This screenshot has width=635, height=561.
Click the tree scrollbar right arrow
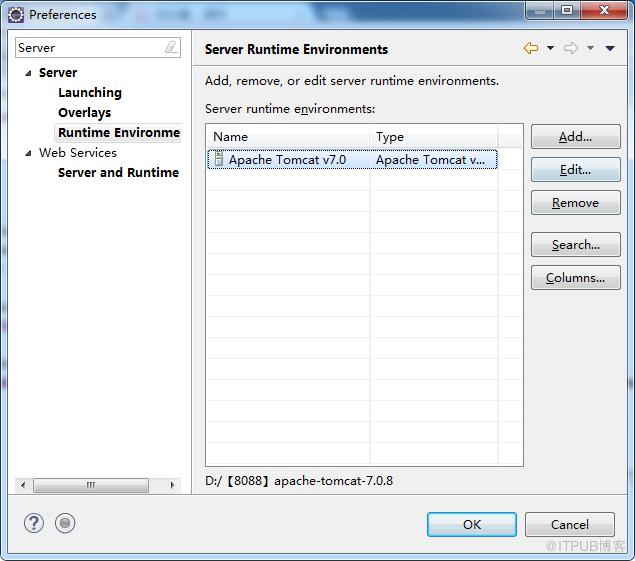click(173, 485)
